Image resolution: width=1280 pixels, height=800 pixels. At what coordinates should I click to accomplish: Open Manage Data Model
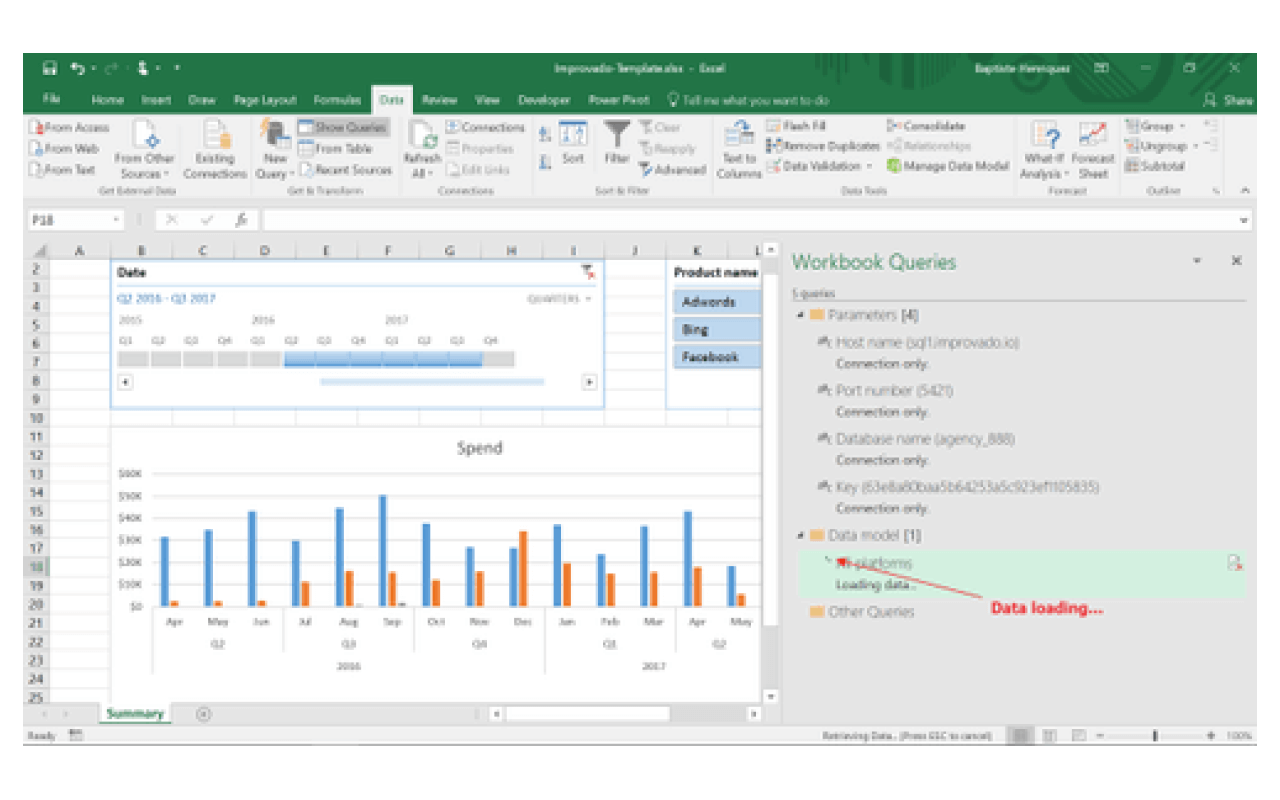tap(948, 166)
